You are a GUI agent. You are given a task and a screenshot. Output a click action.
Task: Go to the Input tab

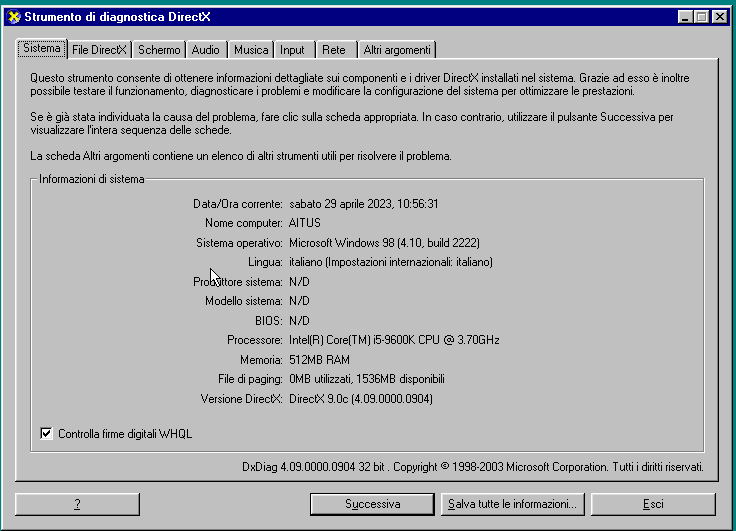292,50
